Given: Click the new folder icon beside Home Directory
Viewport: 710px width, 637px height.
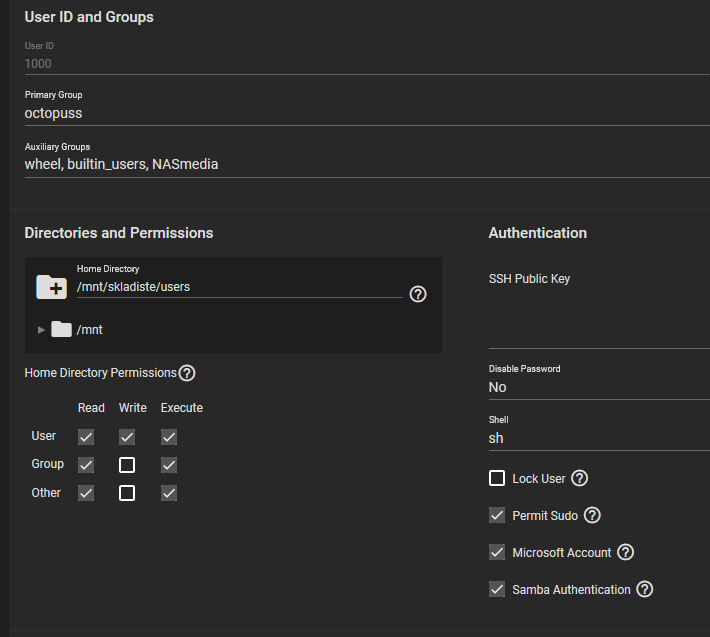Looking at the screenshot, I should click(52, 287).
